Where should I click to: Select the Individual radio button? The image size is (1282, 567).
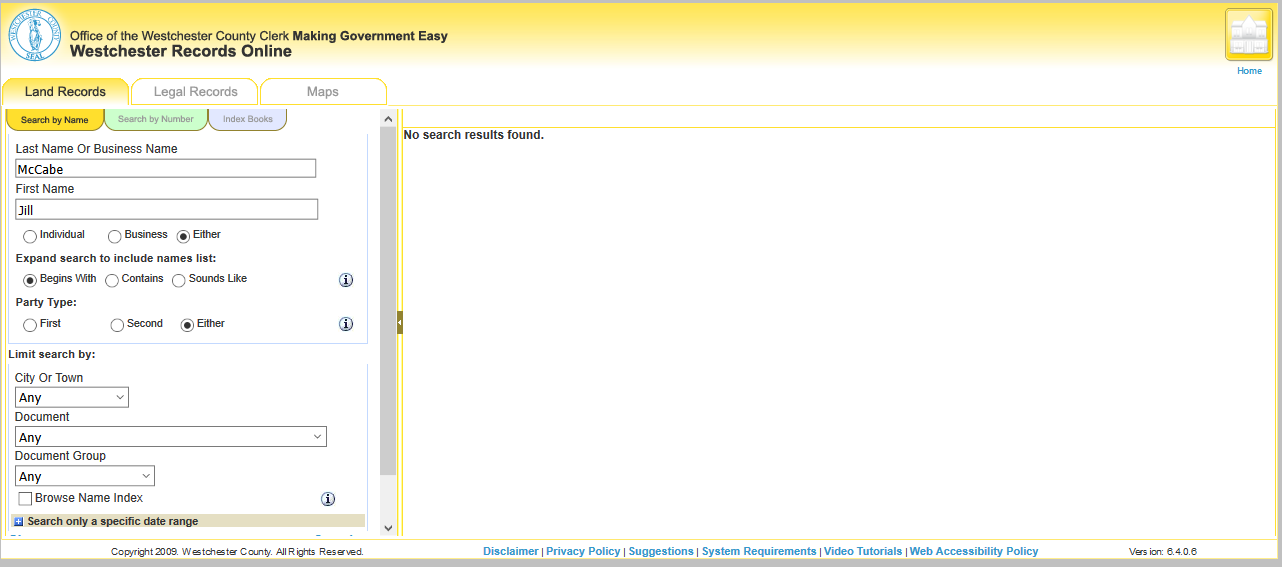[30, 236]
